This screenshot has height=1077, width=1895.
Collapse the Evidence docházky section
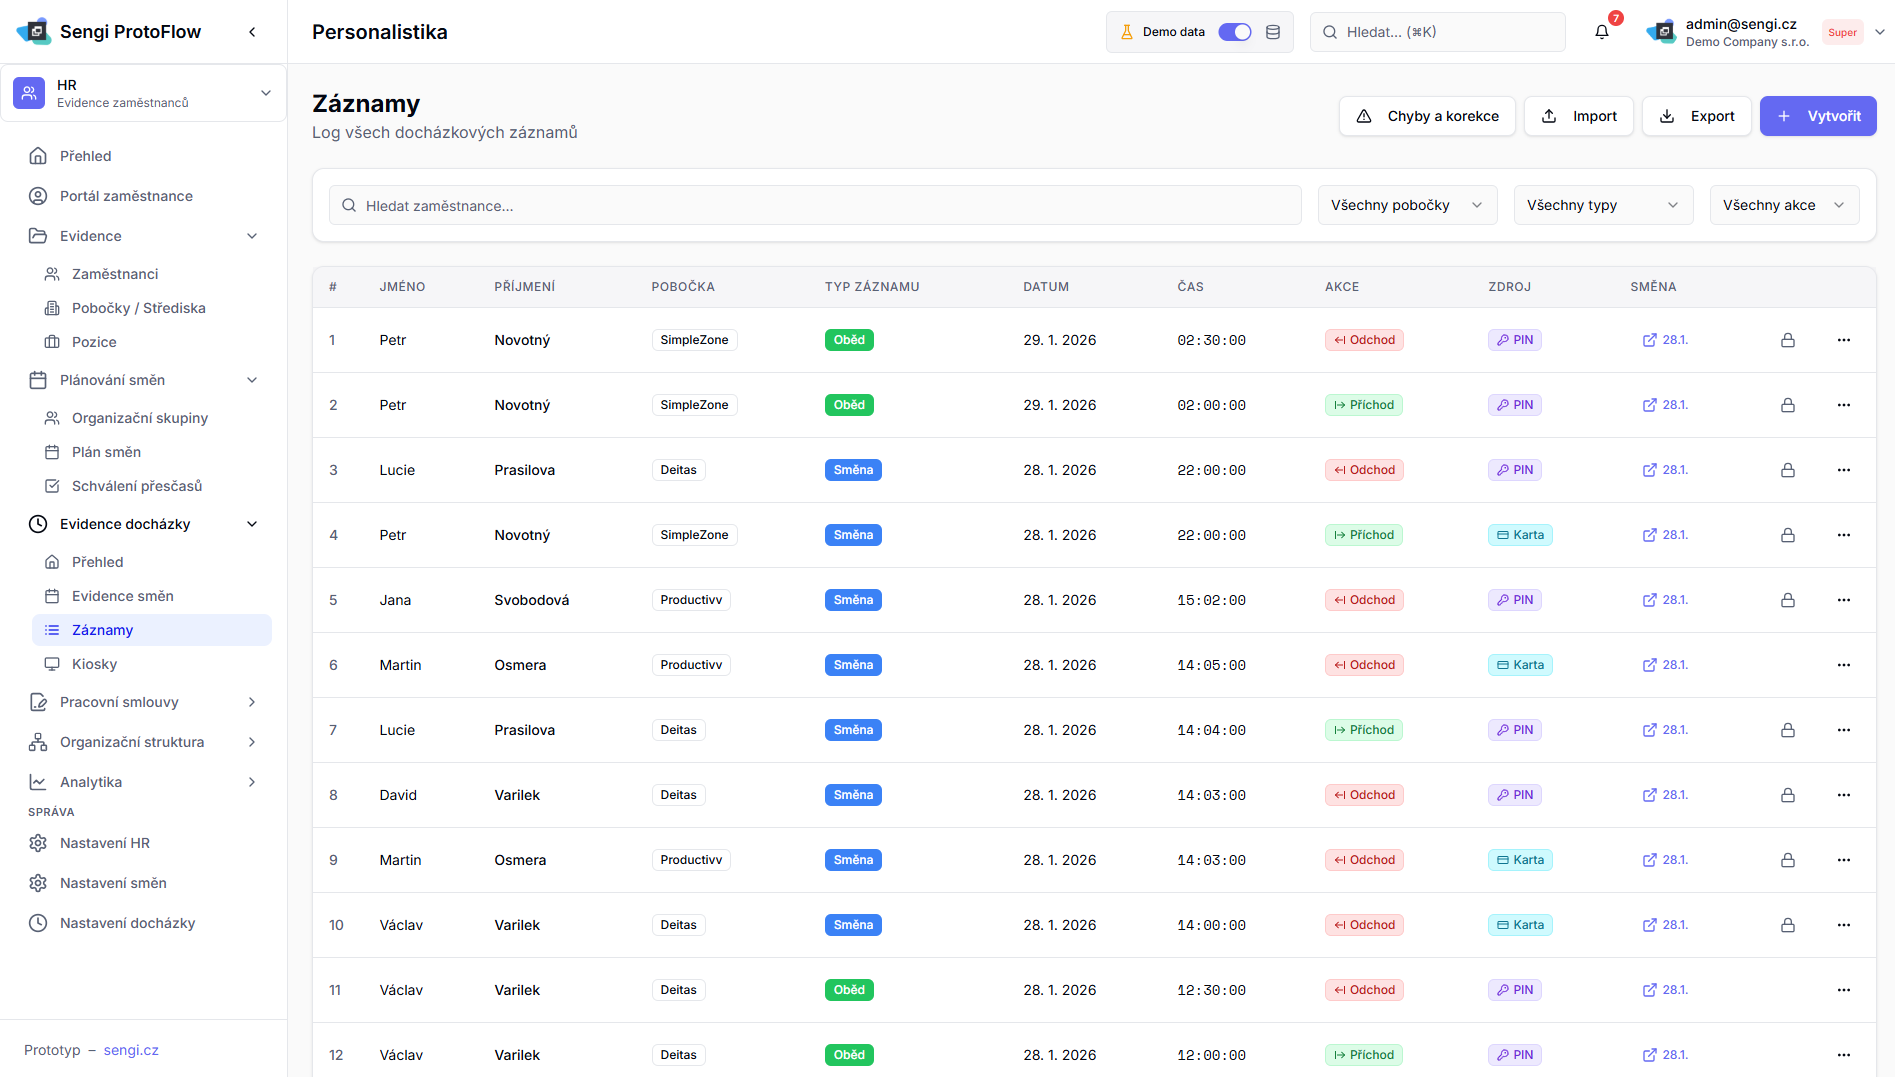pyautogui.click(x=252, y=524)
